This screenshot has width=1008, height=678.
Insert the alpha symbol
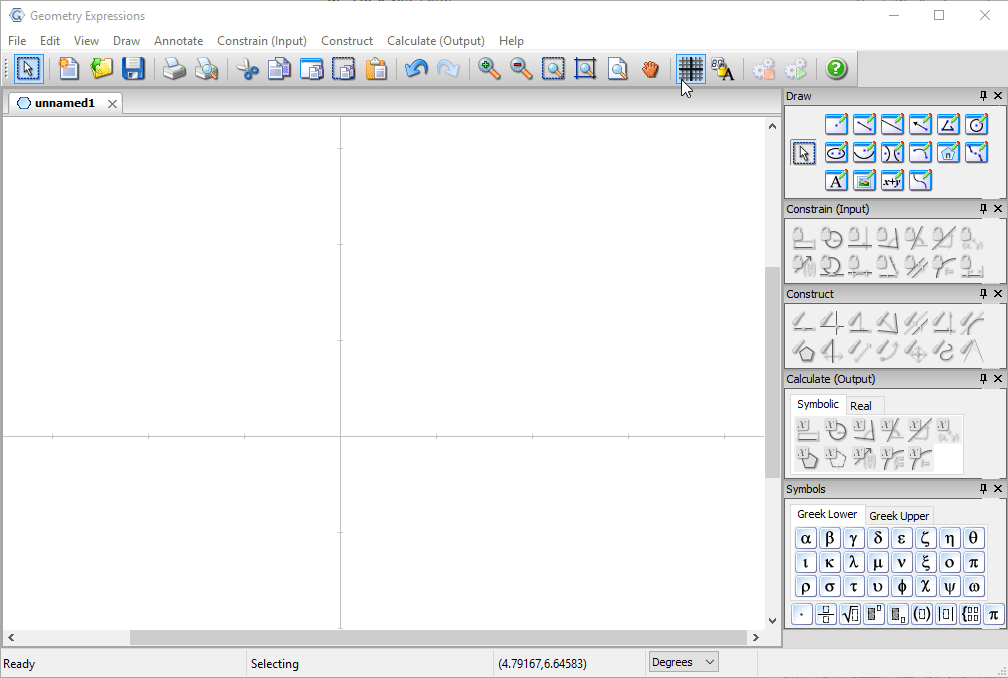[x=806, y=539]
